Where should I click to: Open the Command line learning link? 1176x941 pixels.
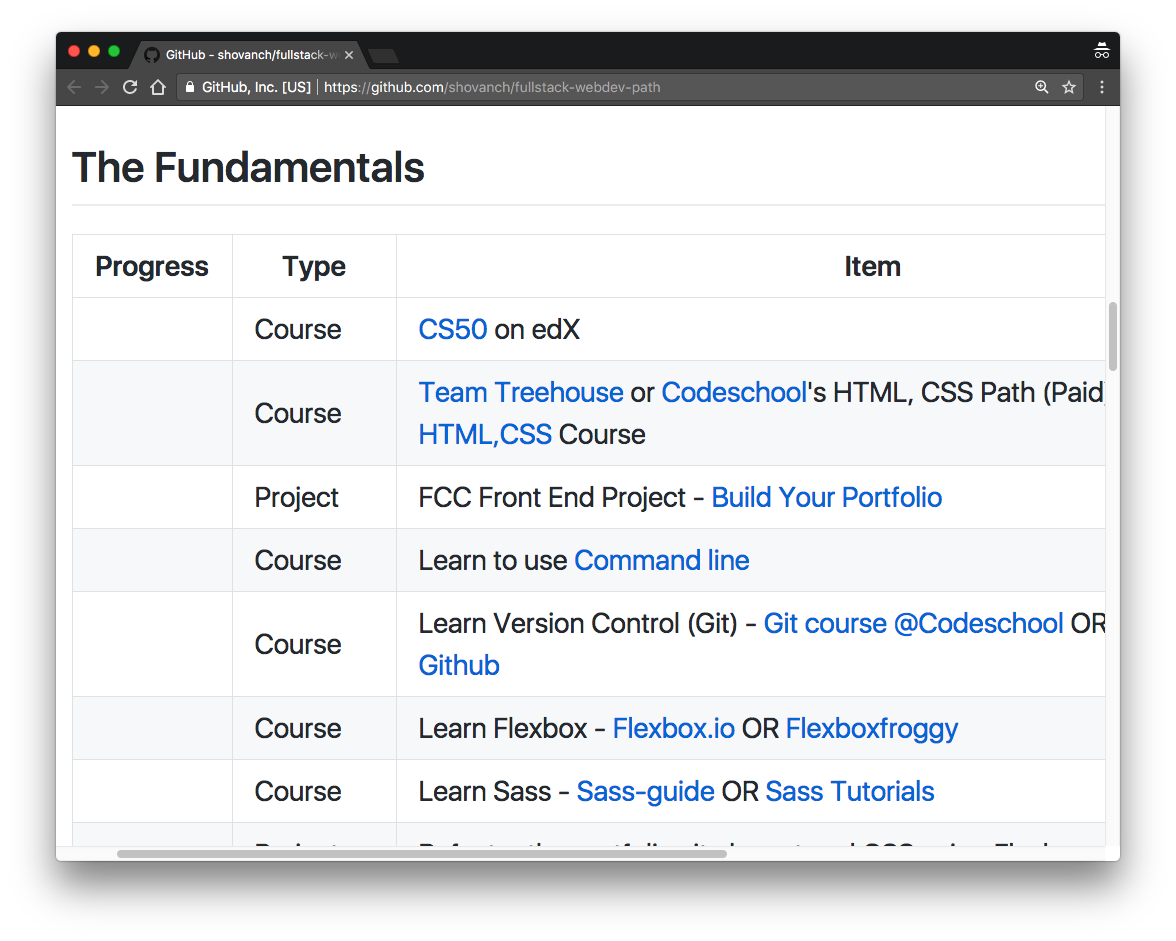(661, 560)
